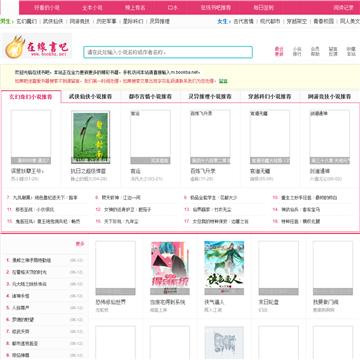Open the 玄幻魔幻 genre link

[27, 21]
